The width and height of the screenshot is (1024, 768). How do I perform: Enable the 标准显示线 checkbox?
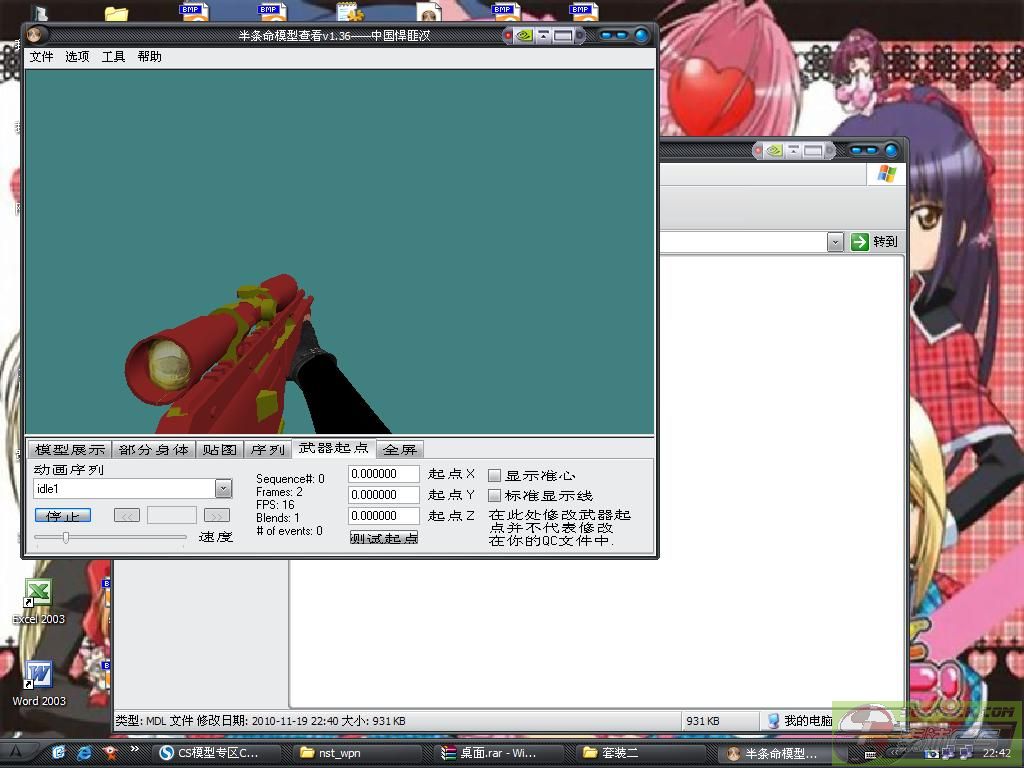pyautogui.click(x=494, y=495)
